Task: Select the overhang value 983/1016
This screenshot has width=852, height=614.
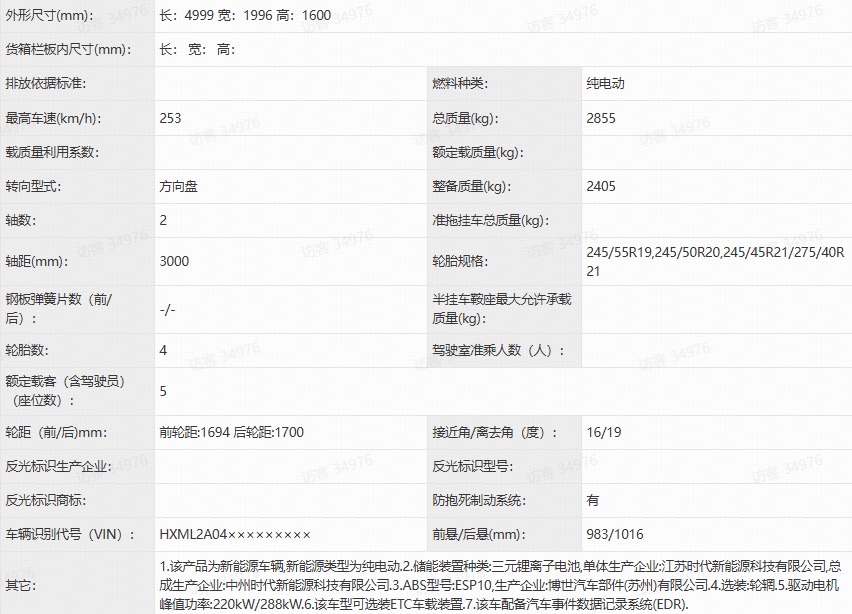Action: coord(615,535)
